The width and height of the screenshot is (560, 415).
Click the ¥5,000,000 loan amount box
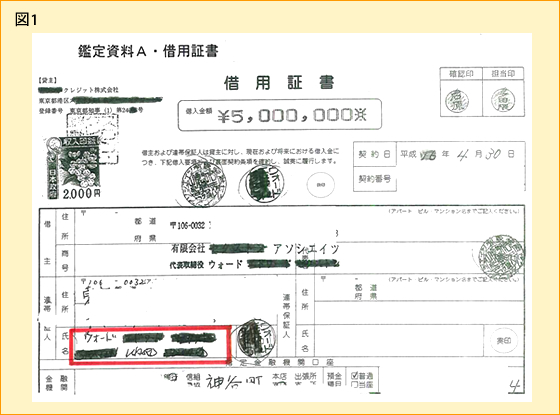280,115
